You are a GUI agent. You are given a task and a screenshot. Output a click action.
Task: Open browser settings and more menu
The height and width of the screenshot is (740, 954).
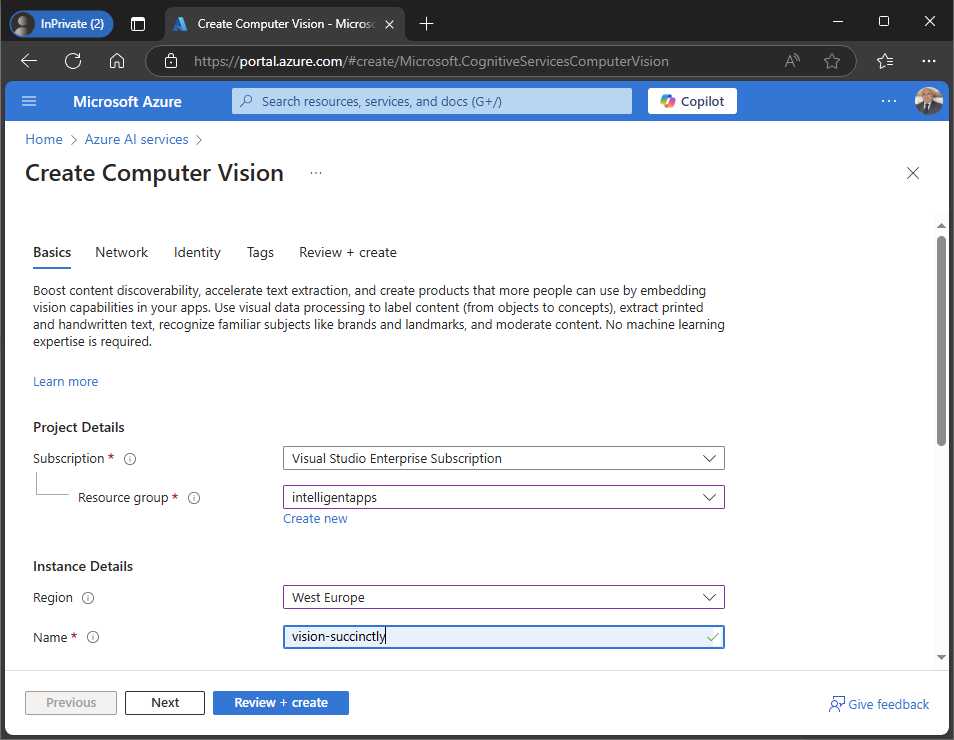pyautogui.click(x=928, y=61)
